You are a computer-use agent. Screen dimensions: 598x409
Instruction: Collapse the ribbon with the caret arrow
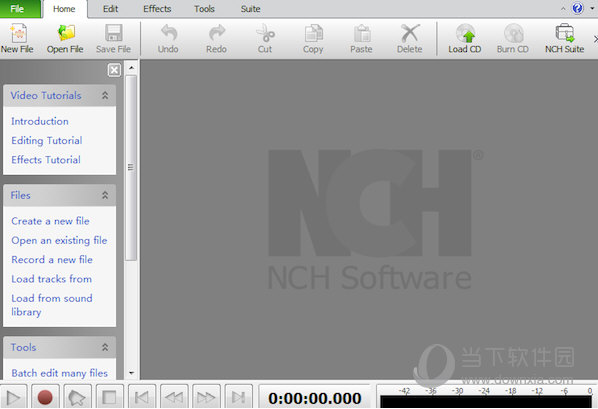click(563, 8)
